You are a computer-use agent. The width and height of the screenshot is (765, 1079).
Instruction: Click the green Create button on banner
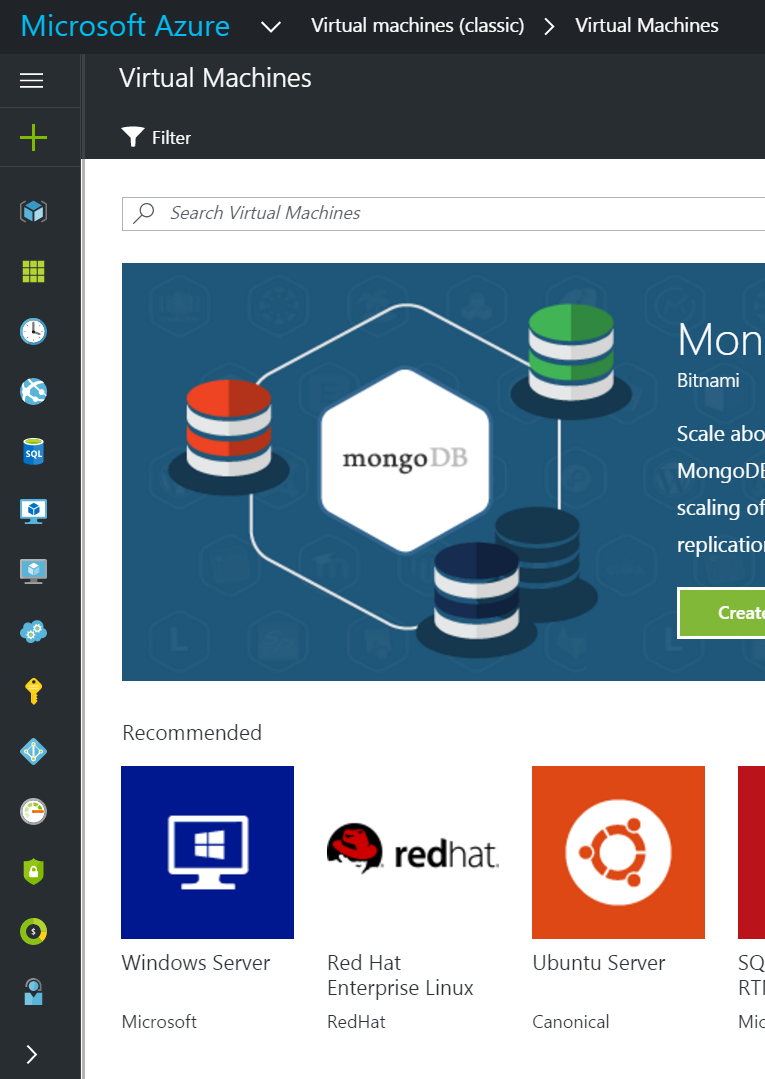click(722, 612)
